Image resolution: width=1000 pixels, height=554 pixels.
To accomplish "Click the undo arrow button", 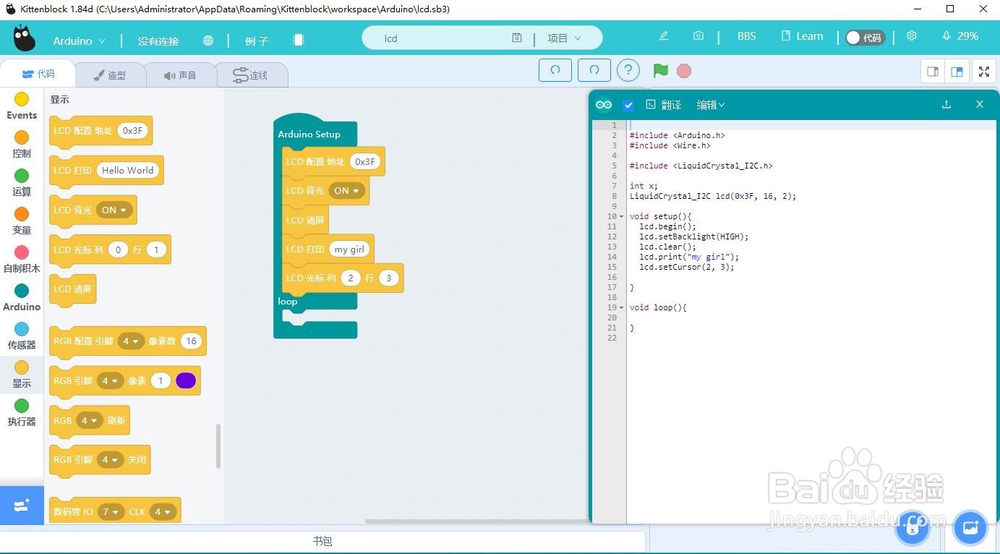I will pos(555,70).
